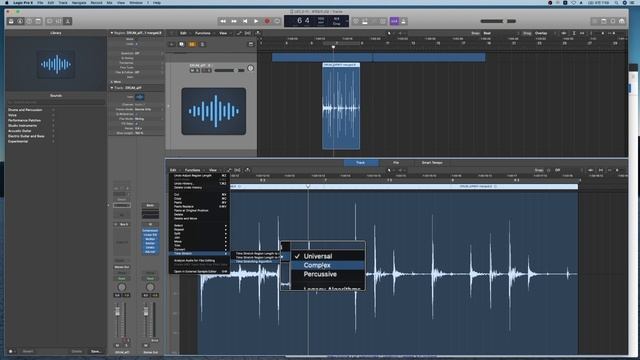Choose Time Stretch in Edit menu
Viewport: 640px width, 360px height.
pyautogui.click(x=199, y=253)
